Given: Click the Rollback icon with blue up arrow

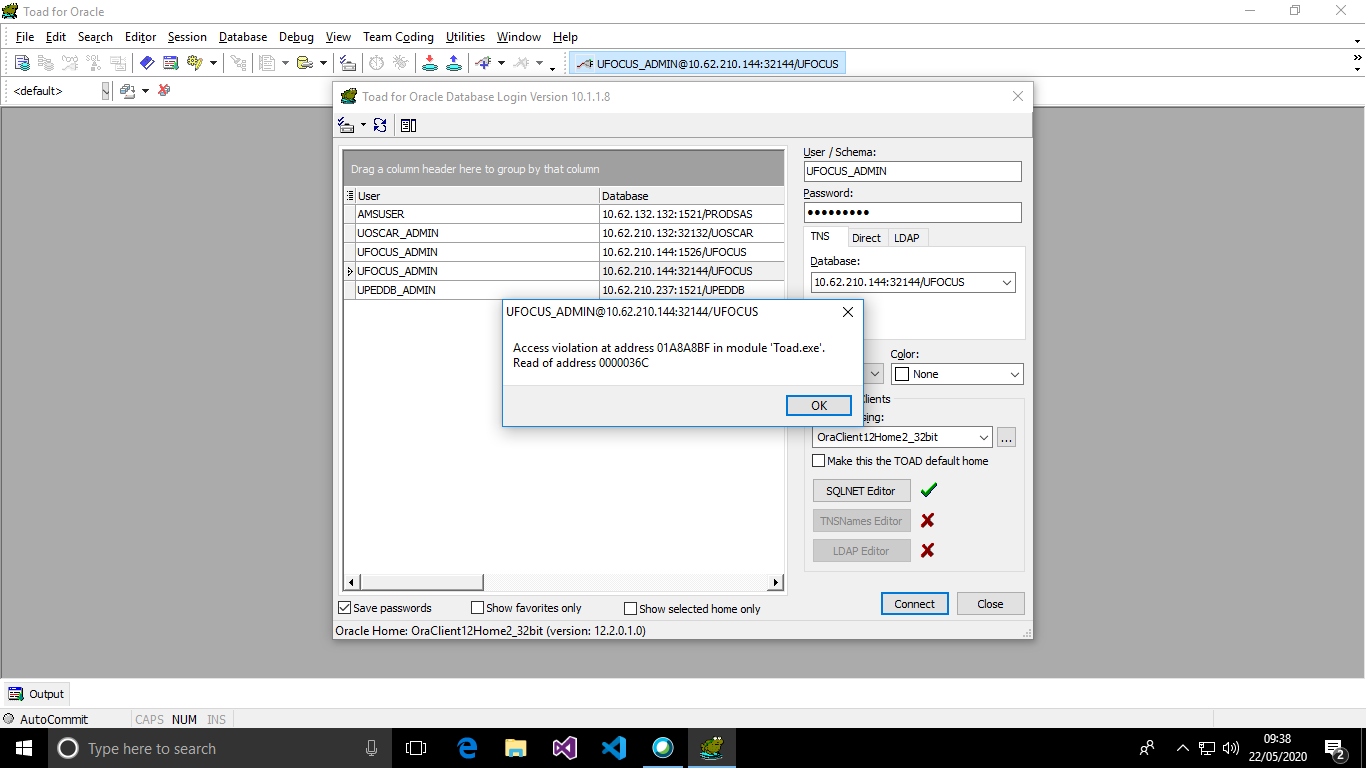Looking at the screenshot, I should pos(453,63).
